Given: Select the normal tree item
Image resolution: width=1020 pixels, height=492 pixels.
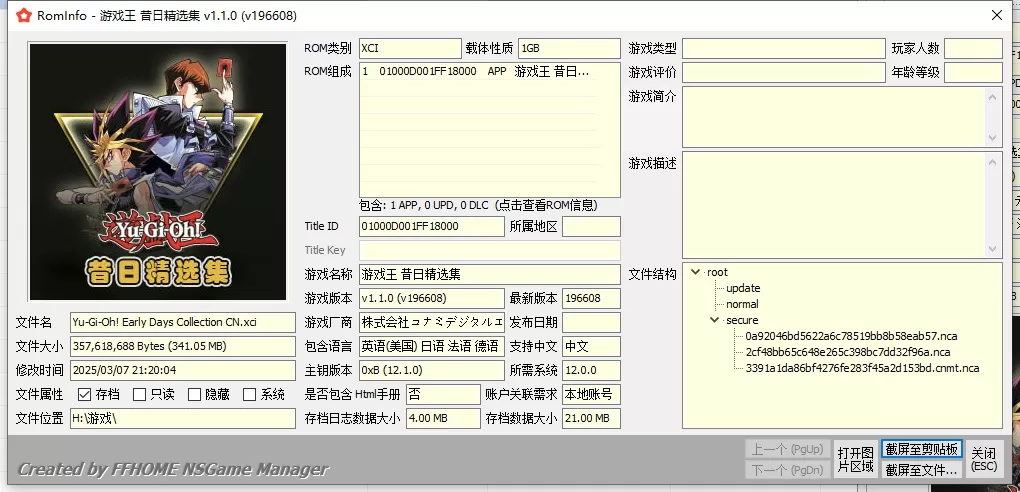Looking at the screenshot, I should tap(742, 304).
